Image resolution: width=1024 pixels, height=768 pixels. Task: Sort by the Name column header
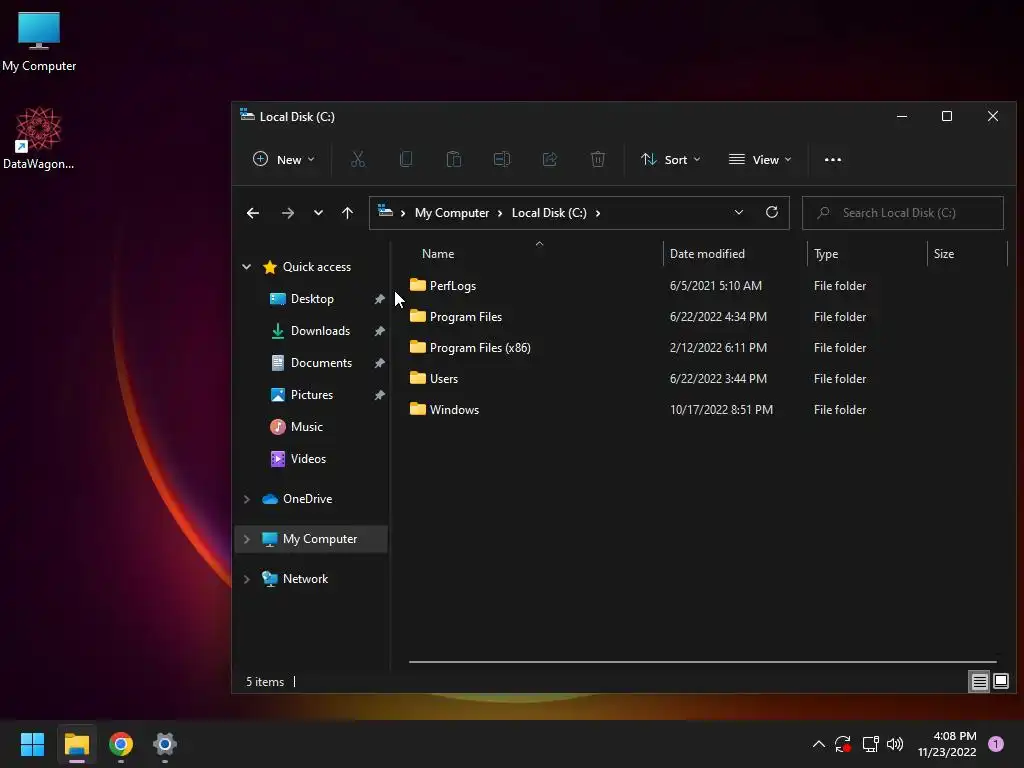pos(438,253)
